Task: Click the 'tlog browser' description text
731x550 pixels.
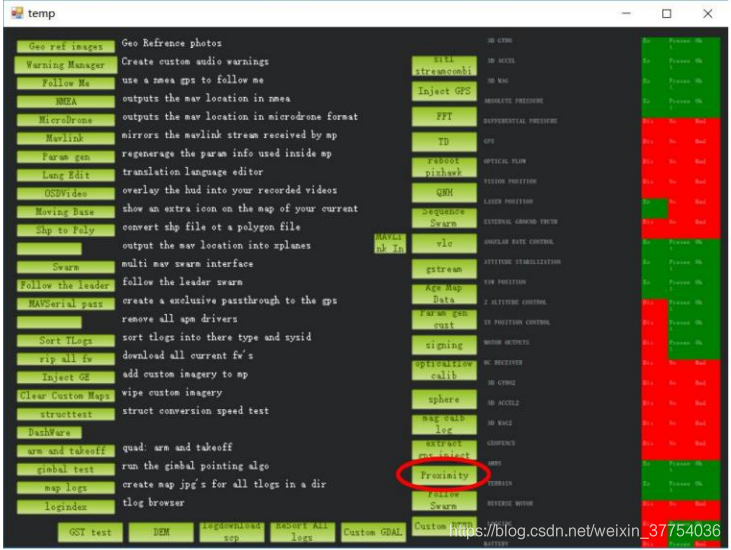Action: click(x=153, y=502)
